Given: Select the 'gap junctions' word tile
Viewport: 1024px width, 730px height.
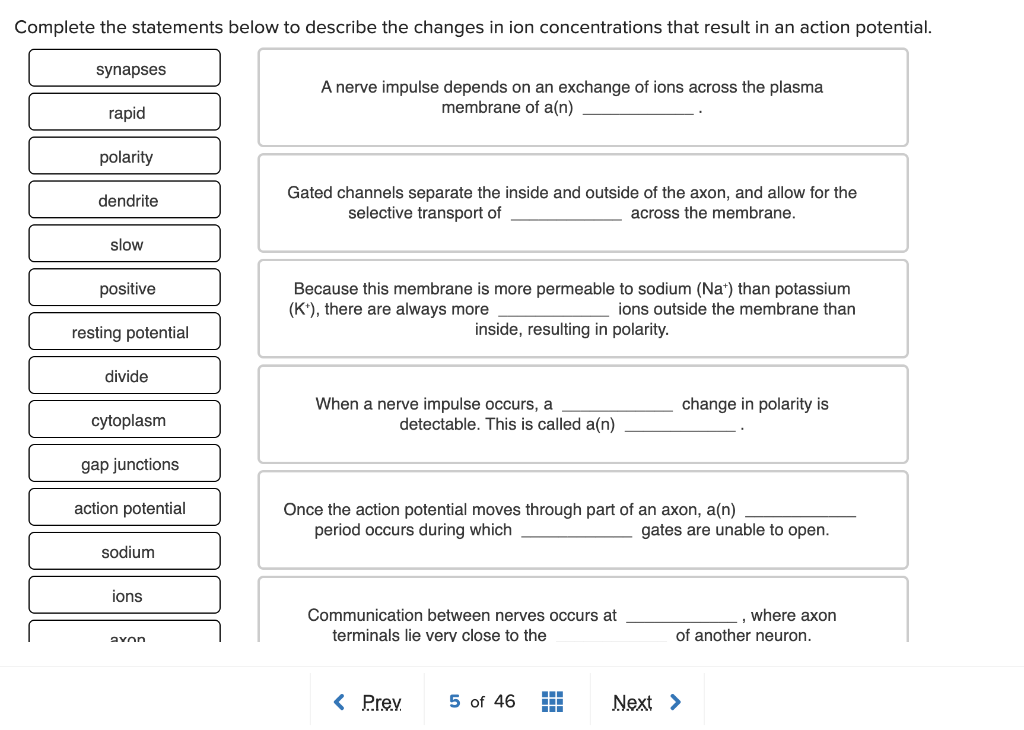Looking at the screenshot, I should pos(124,463).
